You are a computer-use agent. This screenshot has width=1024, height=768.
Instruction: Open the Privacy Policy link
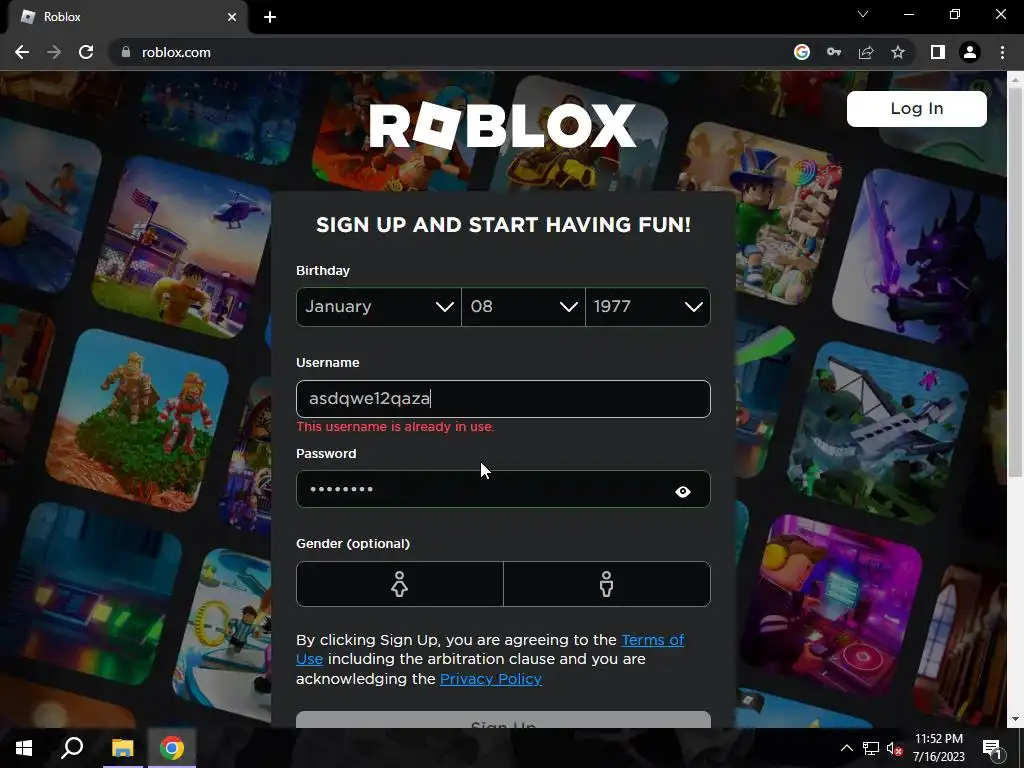pos(491,679)
